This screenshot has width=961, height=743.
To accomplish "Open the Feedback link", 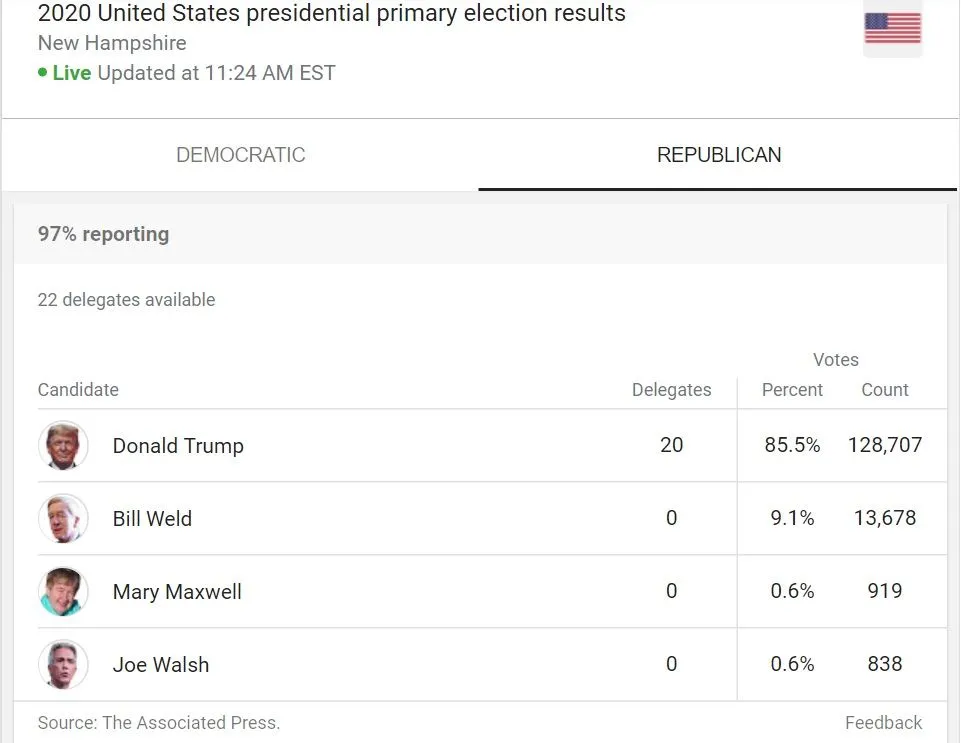I will click(883, 722).
